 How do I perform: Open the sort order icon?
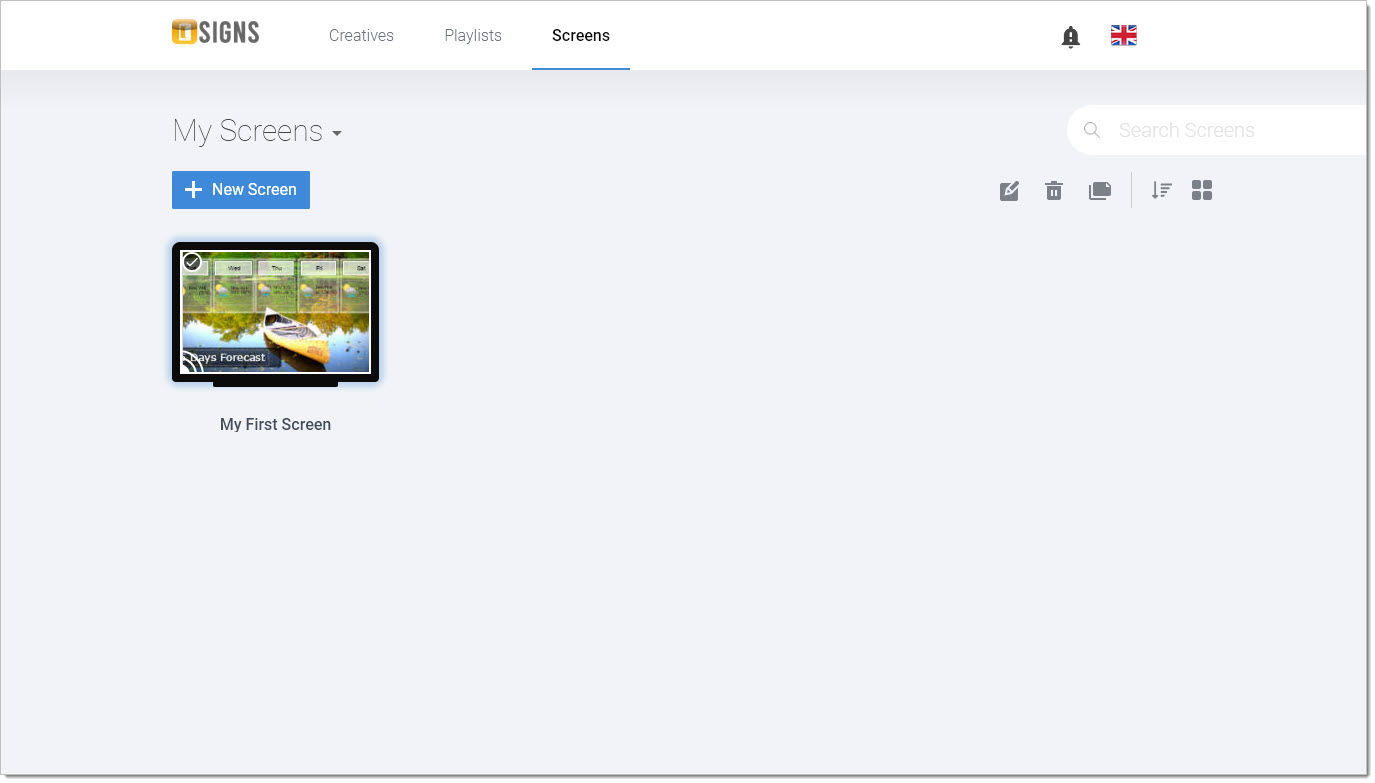1161,190
